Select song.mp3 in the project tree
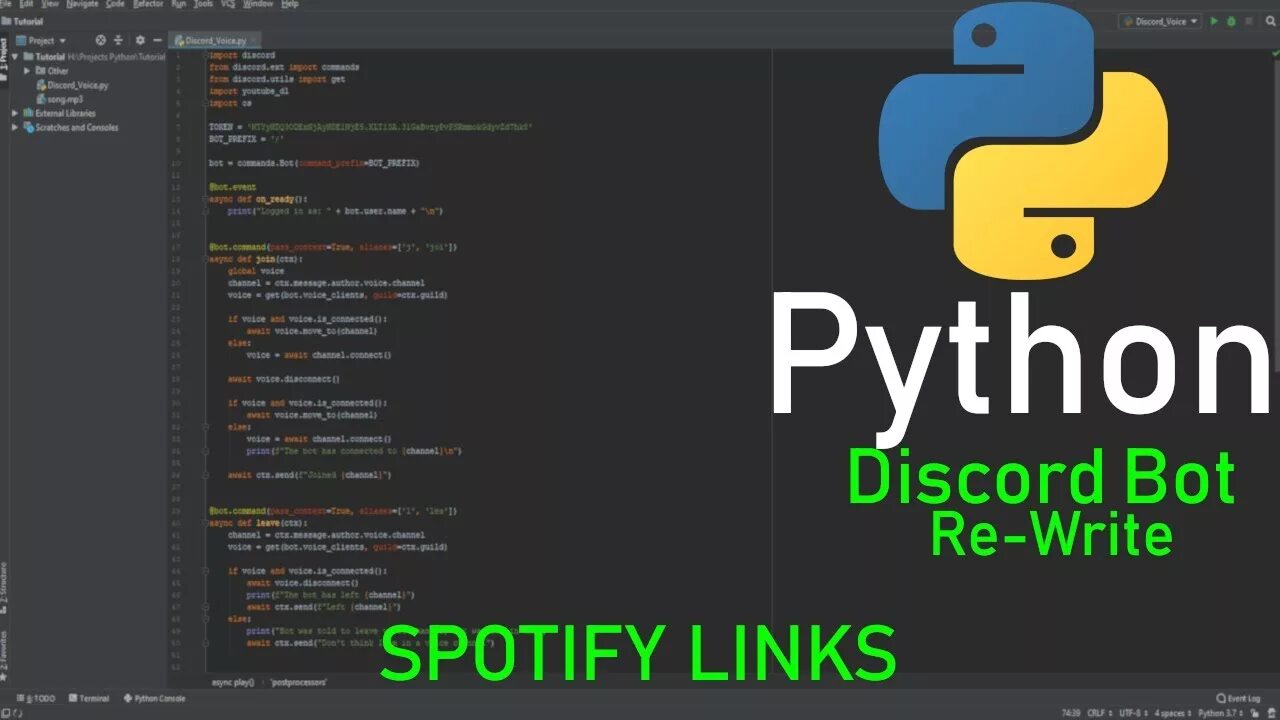This screenshot has width=1280, height=720. [59, 99]
